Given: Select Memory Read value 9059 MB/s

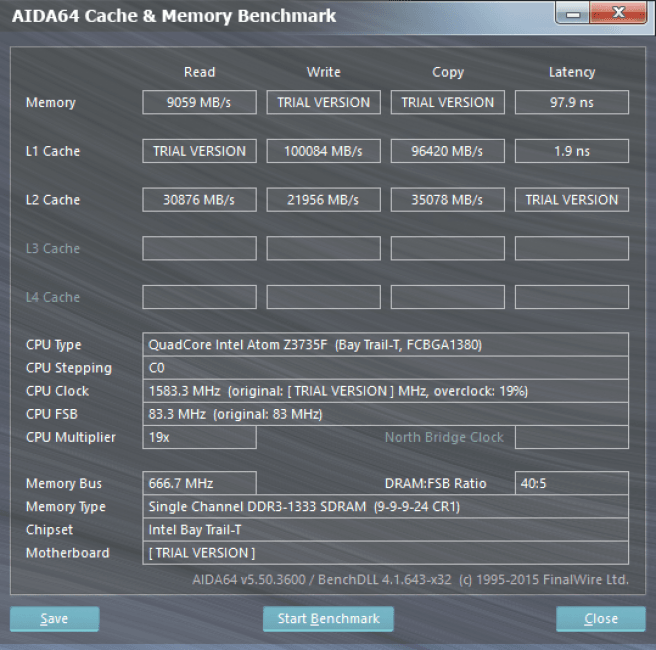Looking at the screenshot, I should point(199,102).
